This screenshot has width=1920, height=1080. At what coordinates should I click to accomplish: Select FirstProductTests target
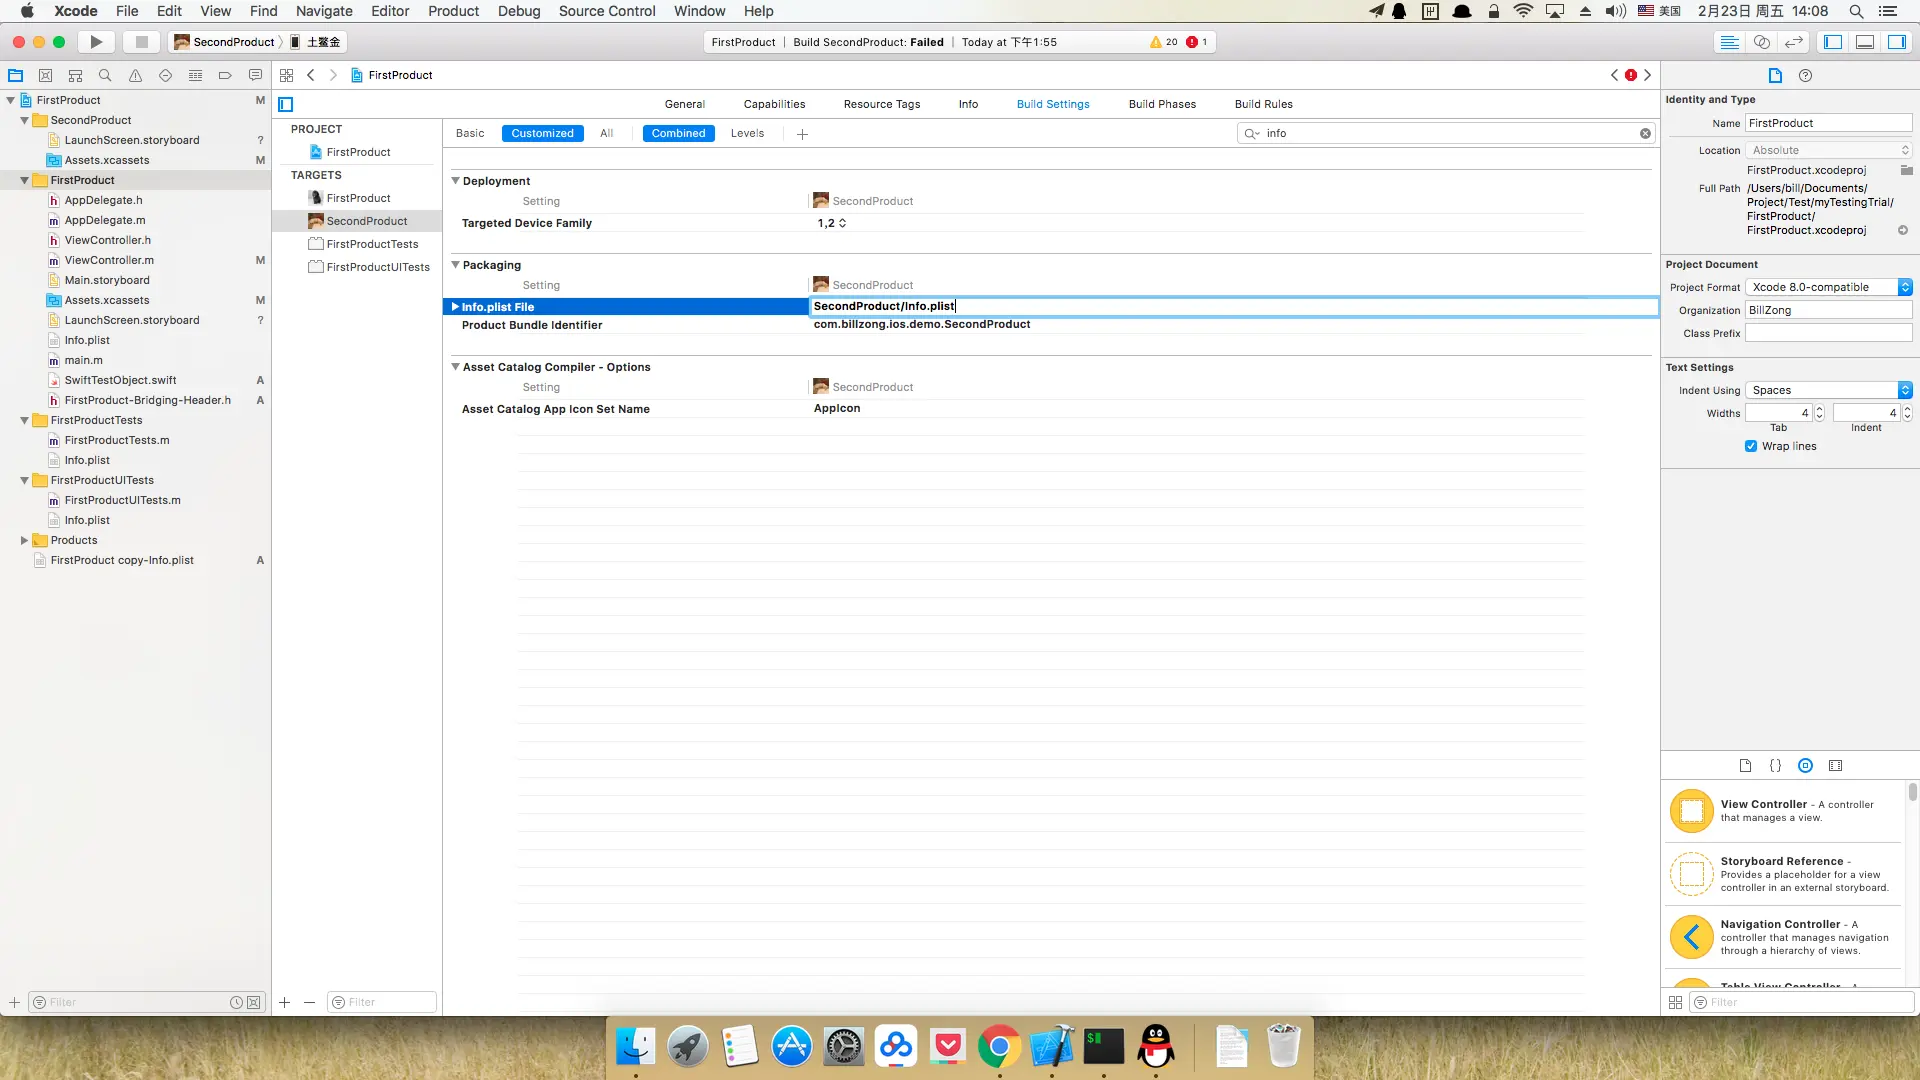(x=372, y=244)
